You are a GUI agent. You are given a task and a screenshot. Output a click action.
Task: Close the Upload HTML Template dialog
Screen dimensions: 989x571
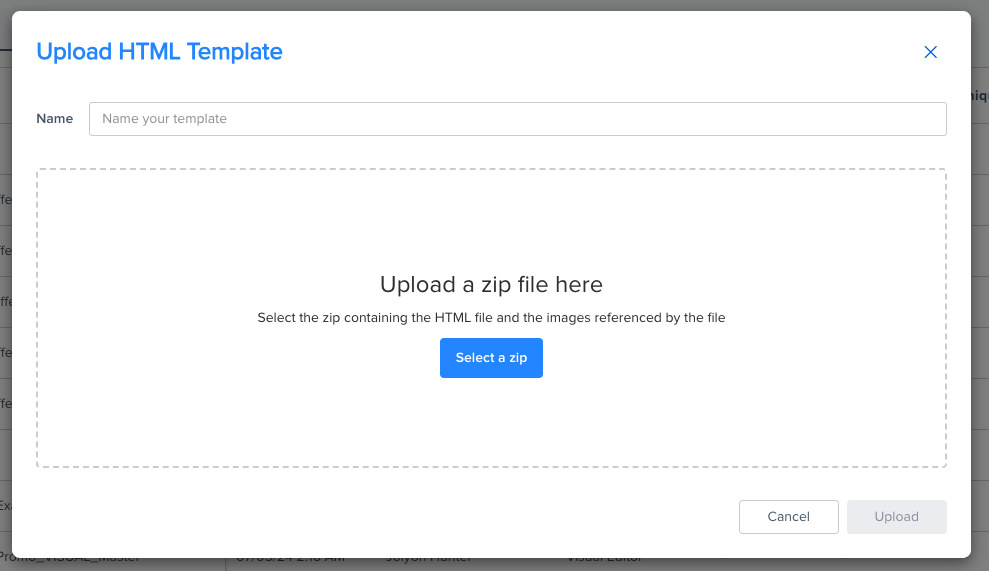pyautogui.click(x=930, y=52)
